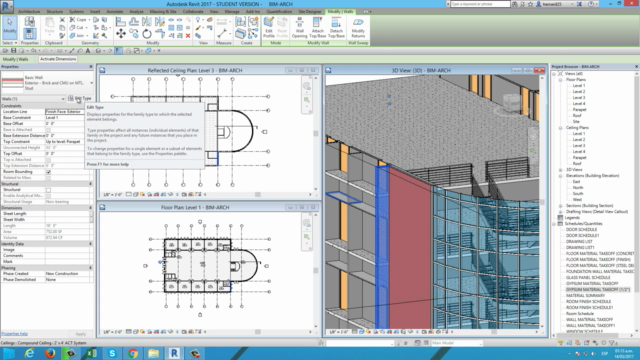Open the Annotate ribbon tab
640x360 pixels.
pos(115,12)
